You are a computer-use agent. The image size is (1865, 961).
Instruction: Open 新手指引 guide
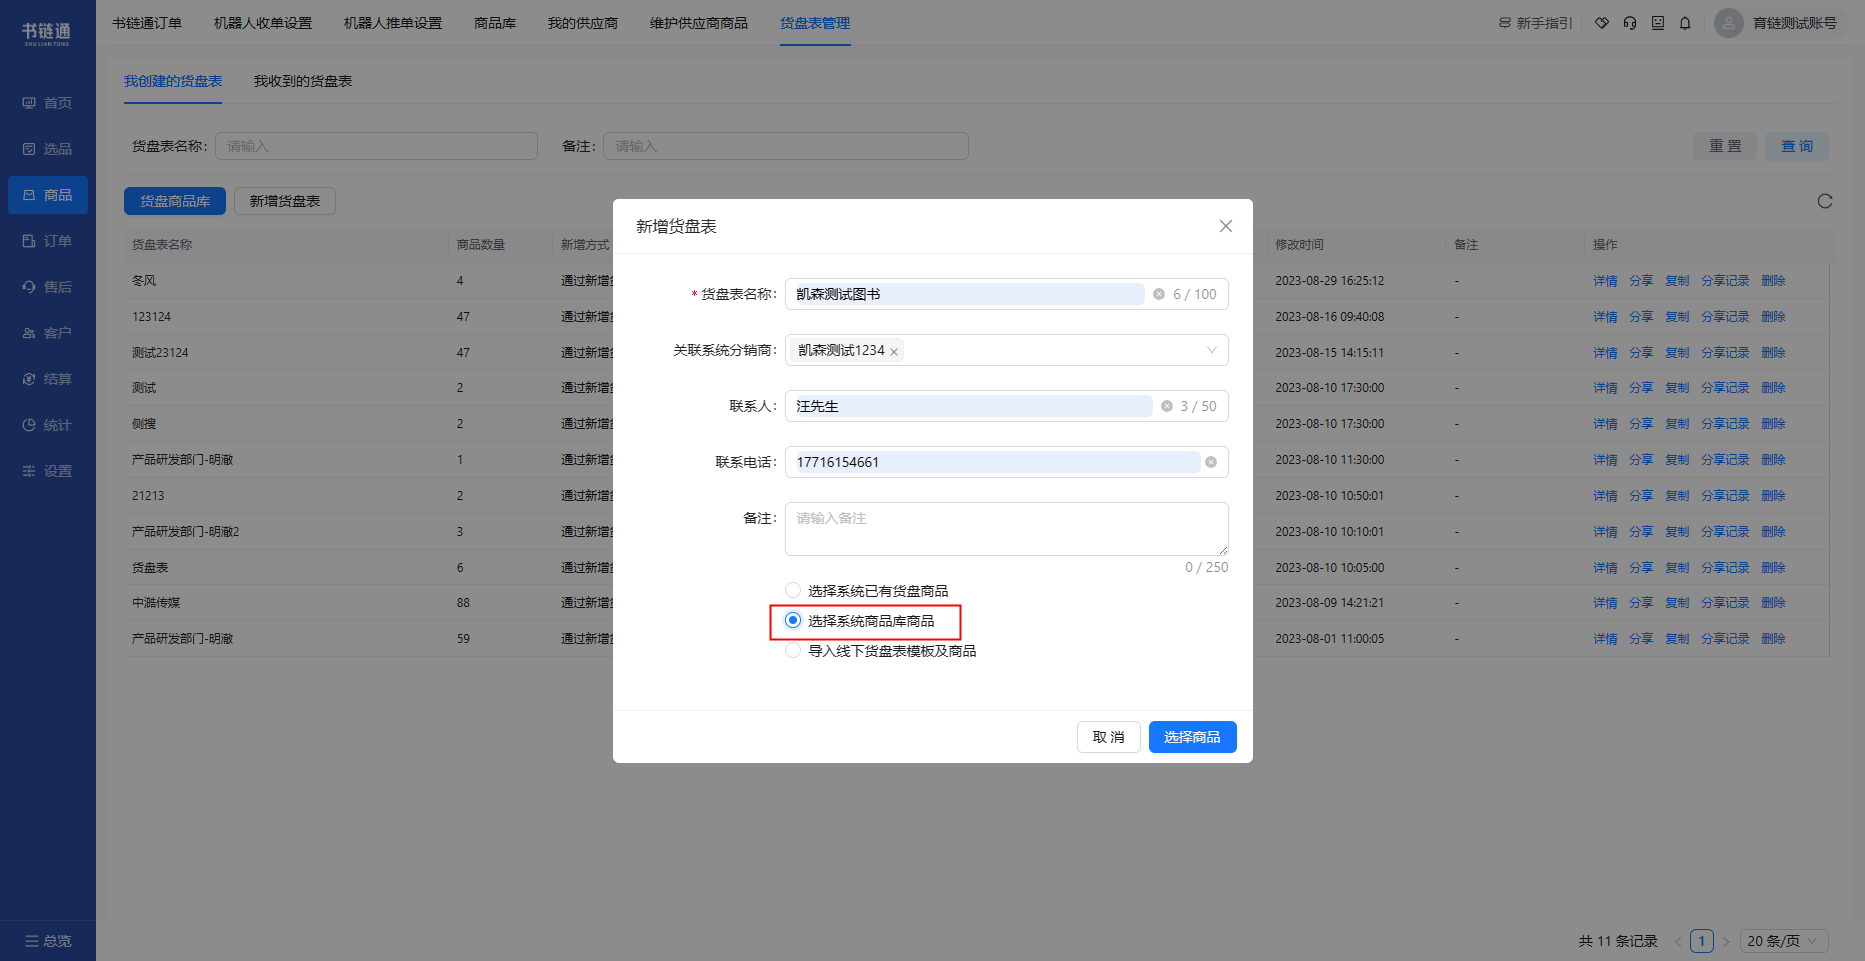(x=1535, y=23)
